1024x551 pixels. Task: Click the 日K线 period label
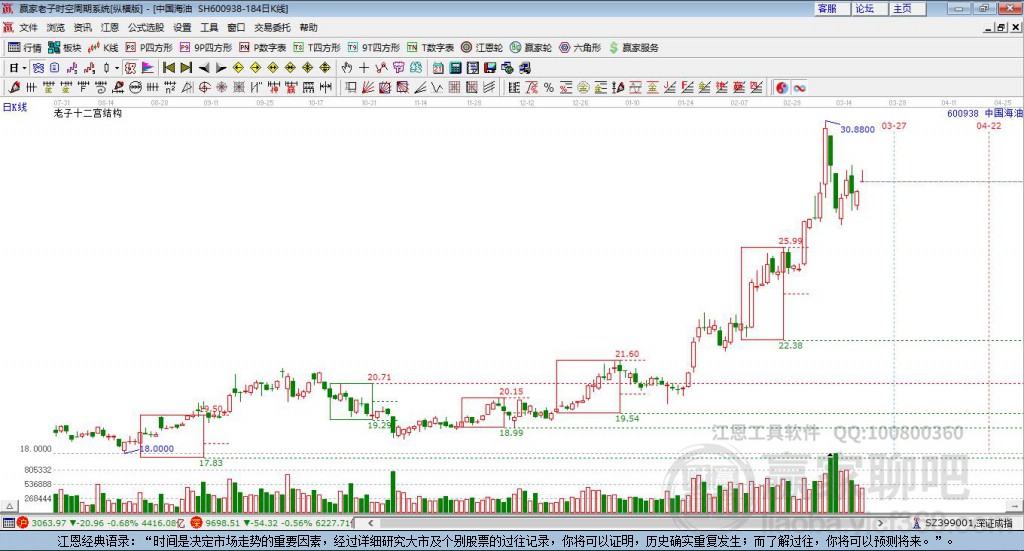coord(15,107)
